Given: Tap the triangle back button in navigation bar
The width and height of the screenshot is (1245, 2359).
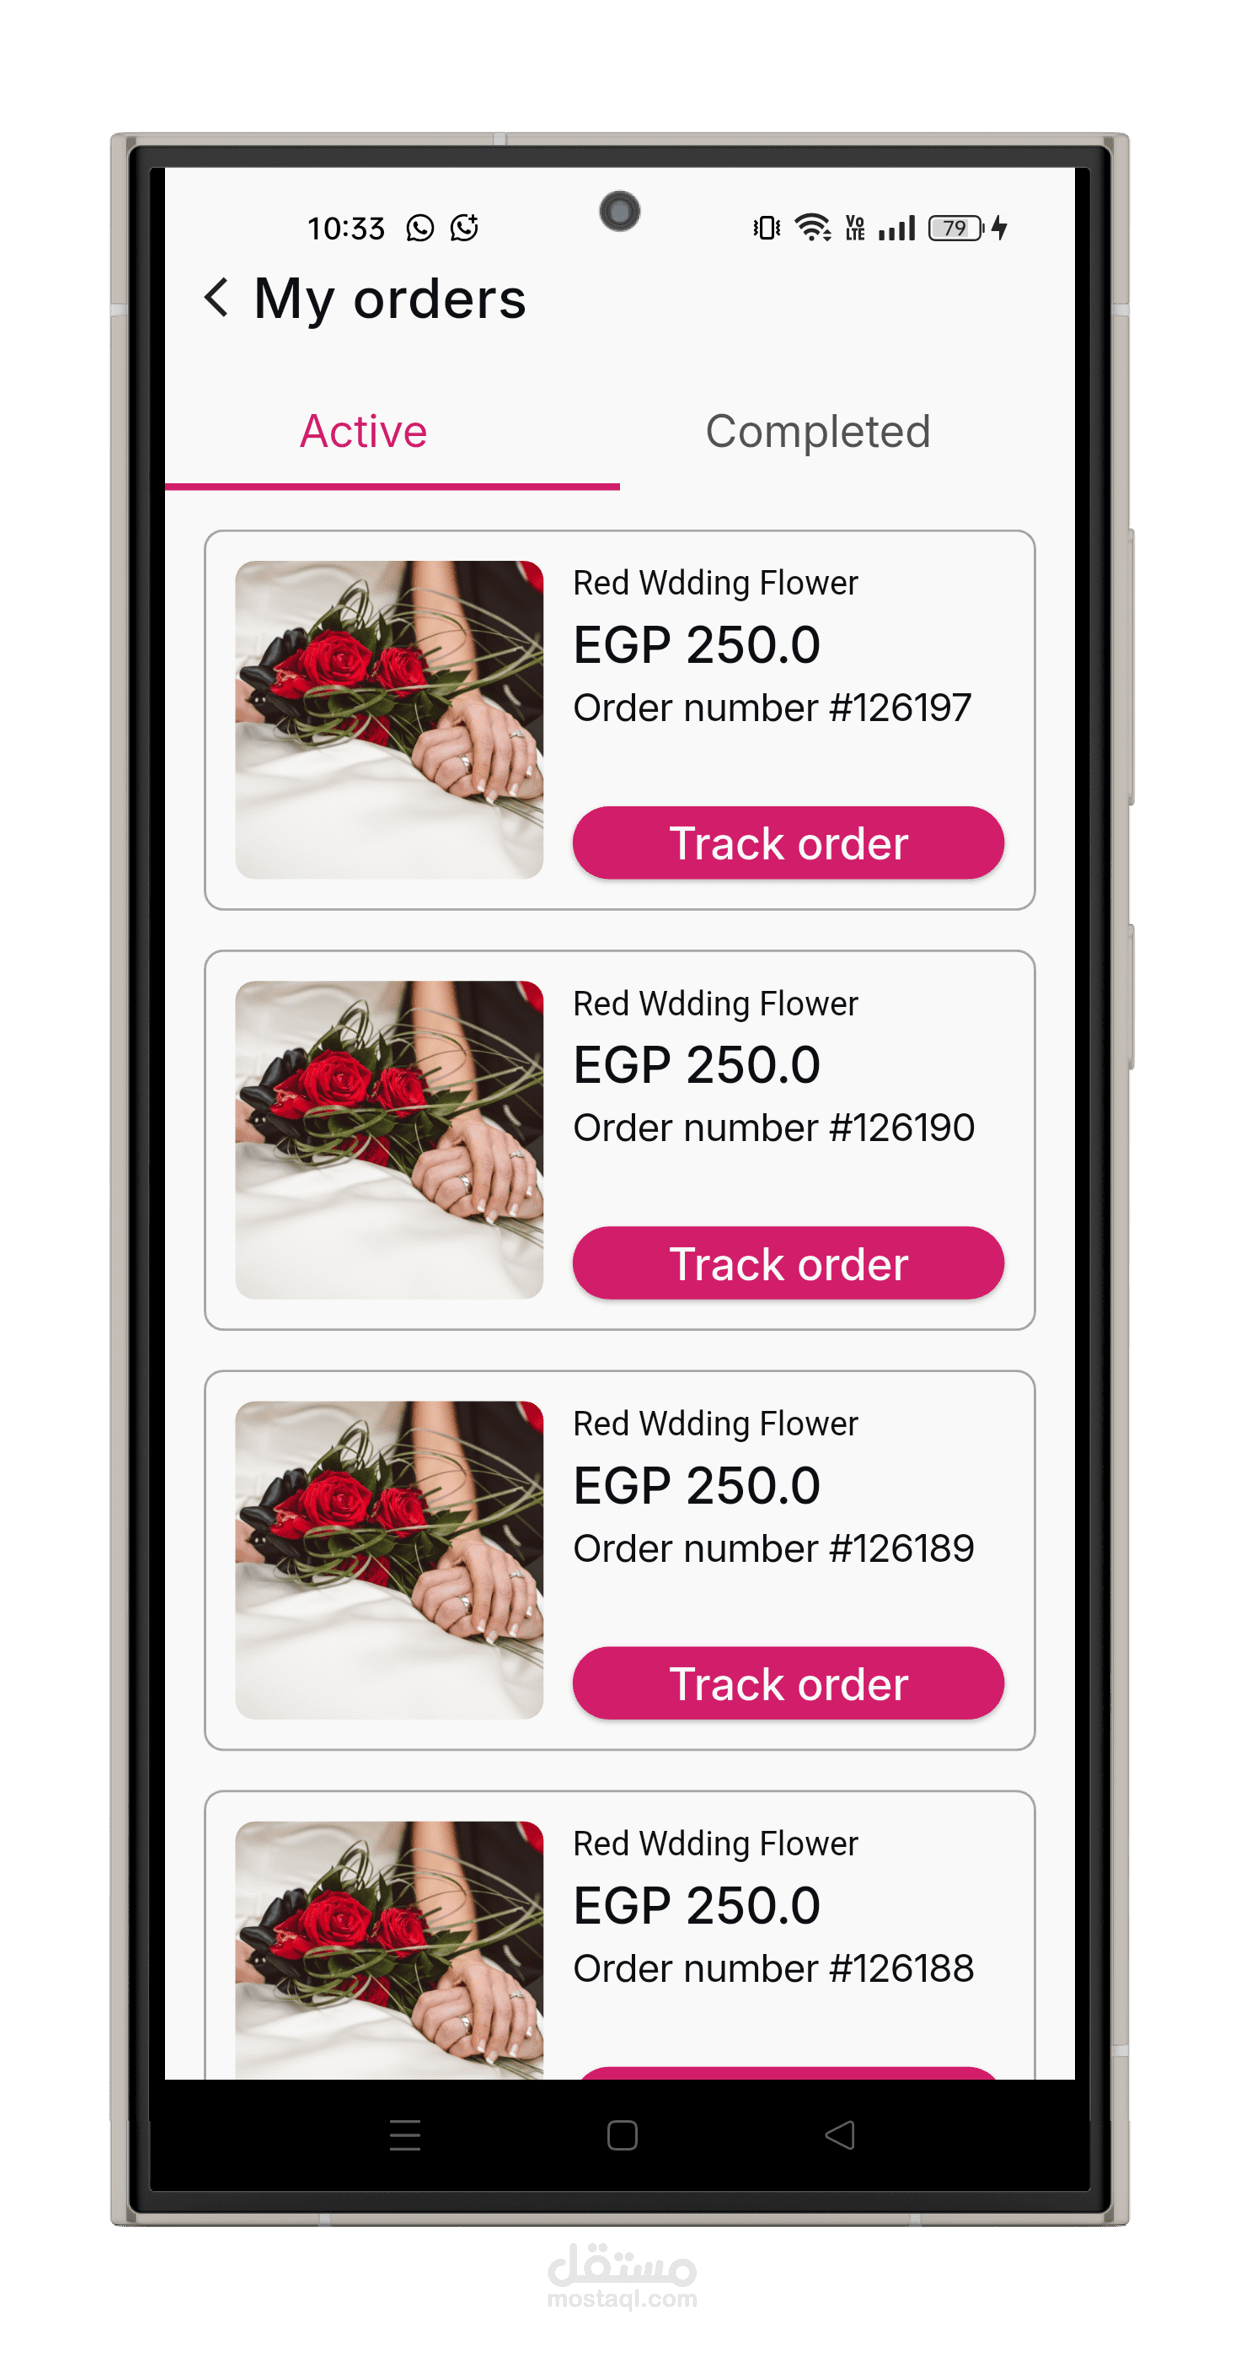Looking at the screenshot, I should pos(840,2135).
